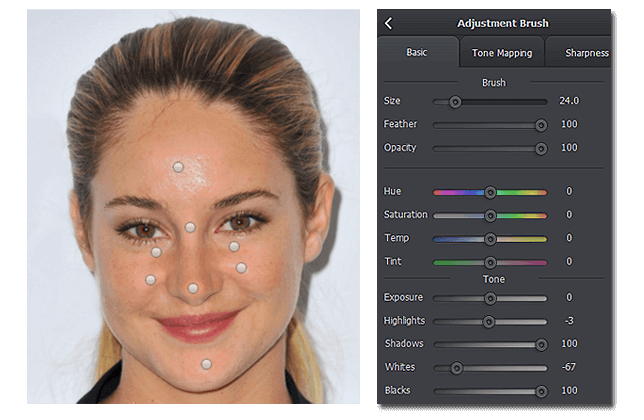Select the brush pin between the eyes
Image resolution: width=644 pixels, height=420 pixels.
pos(190,227)
